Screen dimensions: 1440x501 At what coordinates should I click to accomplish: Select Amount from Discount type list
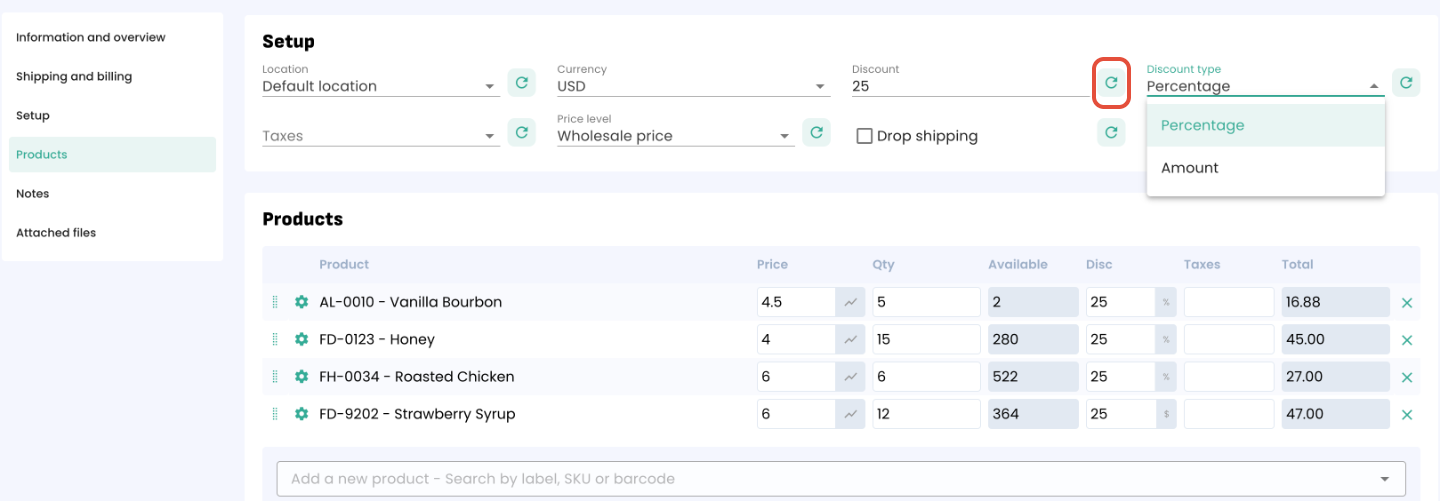point(1190,168)
